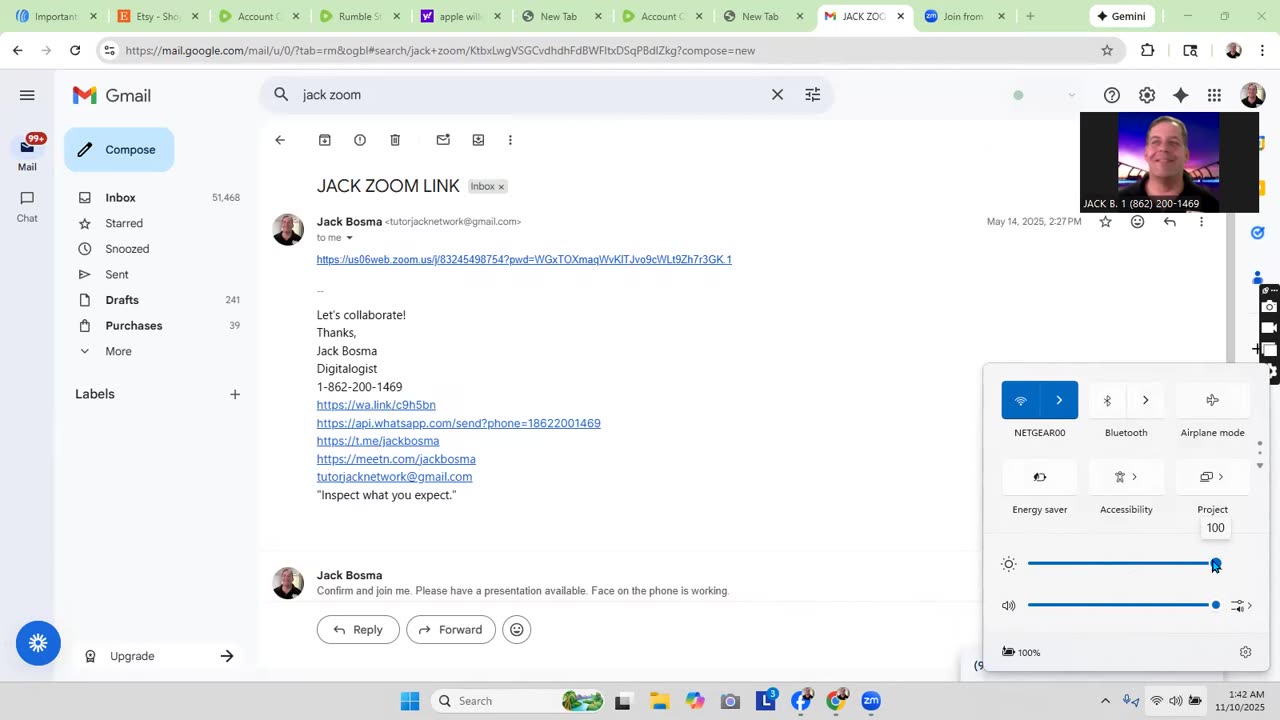Image resolution: width=1280 pixels, height=720 pixels.
Task: Reload the page in Chrome
Action: click(75, 50)
